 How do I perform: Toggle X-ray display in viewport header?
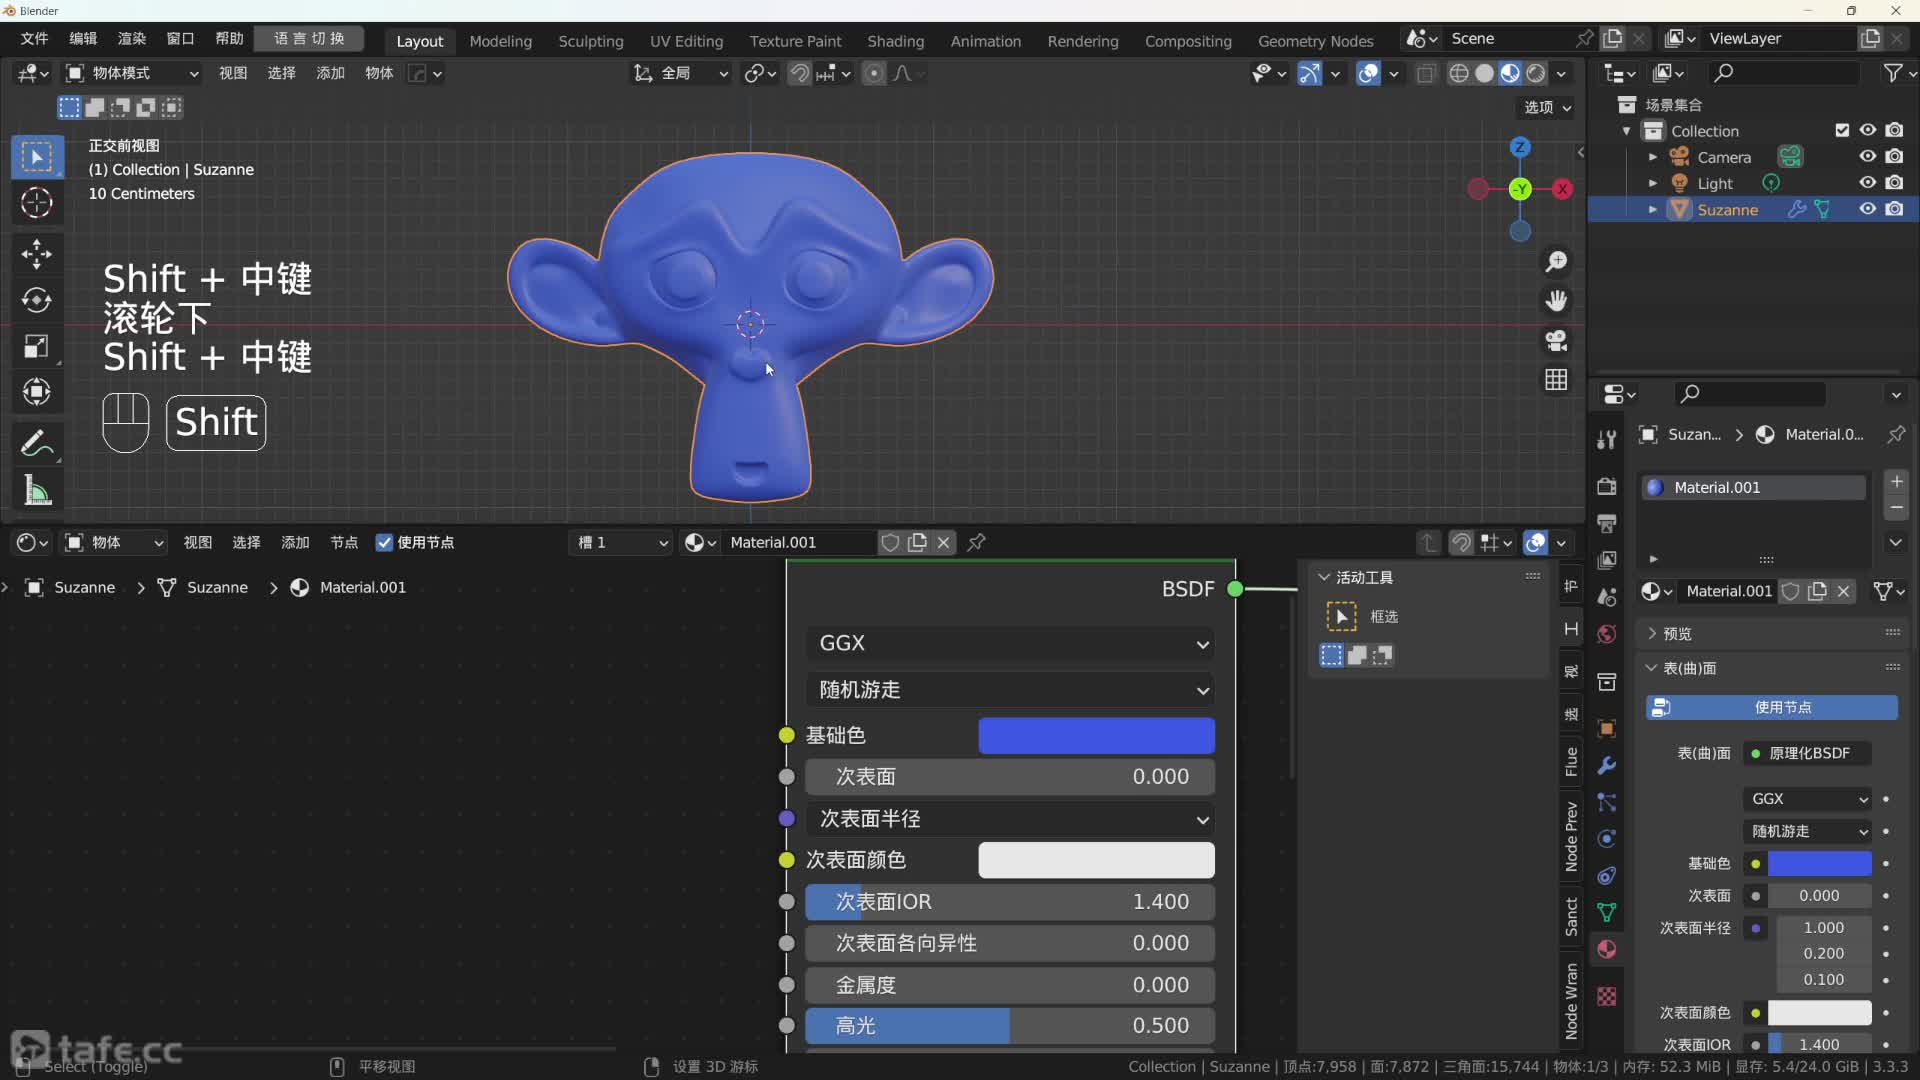tap(1427, 73)
